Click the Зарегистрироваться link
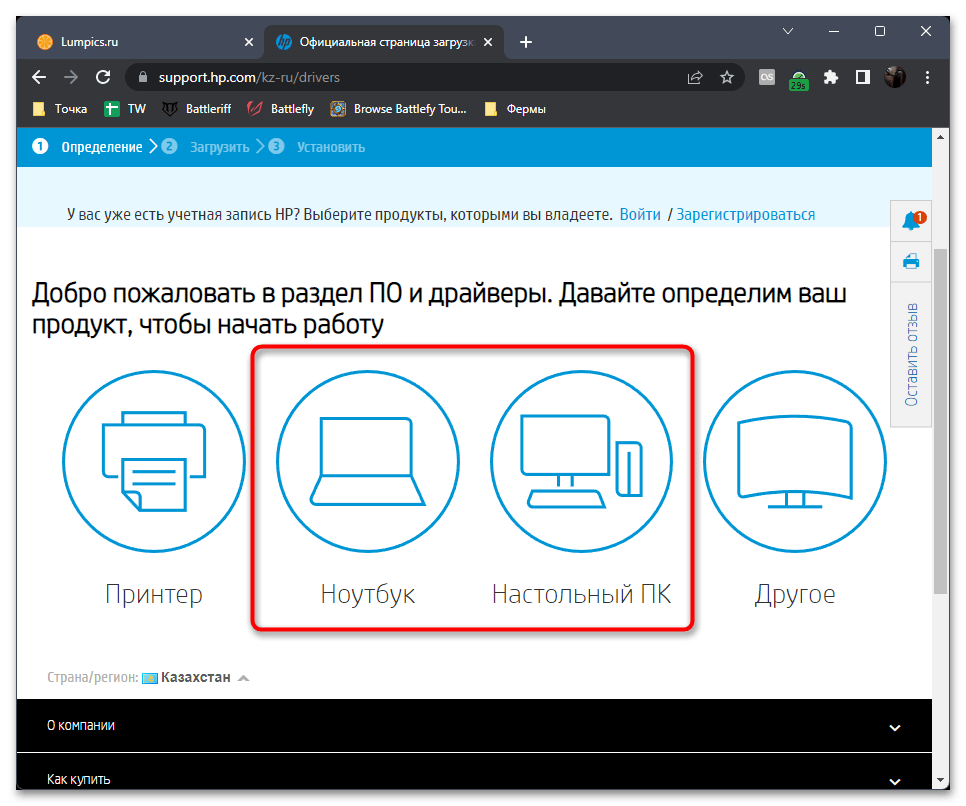 745,214
